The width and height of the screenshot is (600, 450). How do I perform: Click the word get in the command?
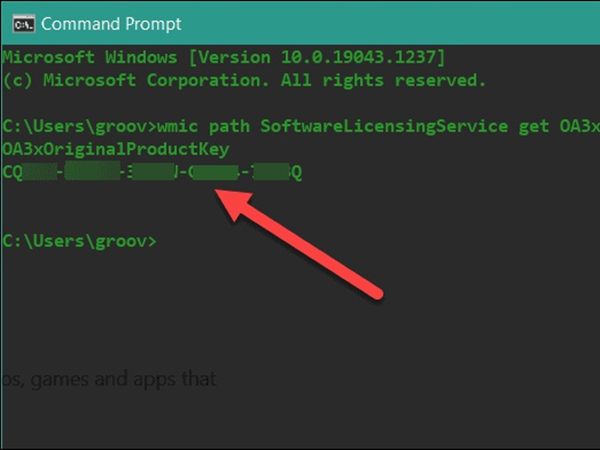tap(548, 126)
